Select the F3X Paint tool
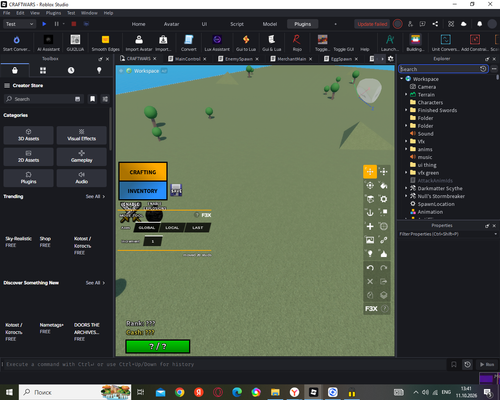Screen dimensions: 500x400 click(x=384, y=185)
